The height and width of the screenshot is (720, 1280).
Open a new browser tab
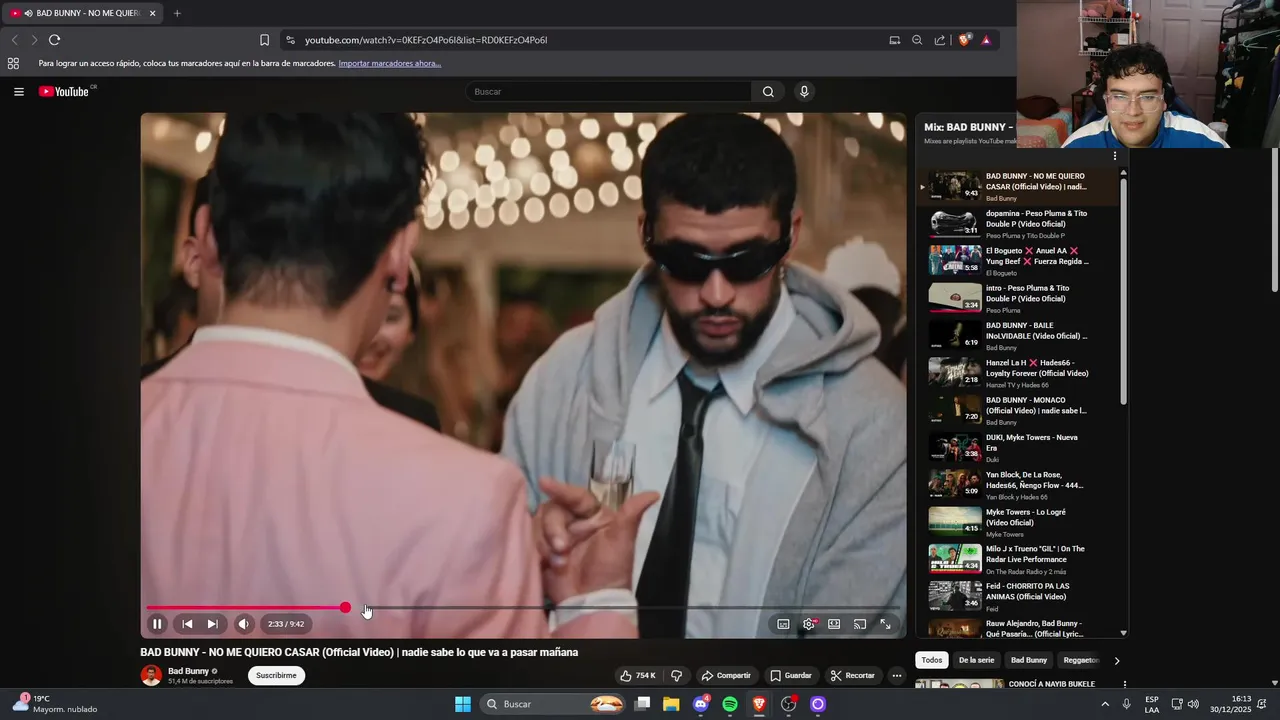coord(177,13)
